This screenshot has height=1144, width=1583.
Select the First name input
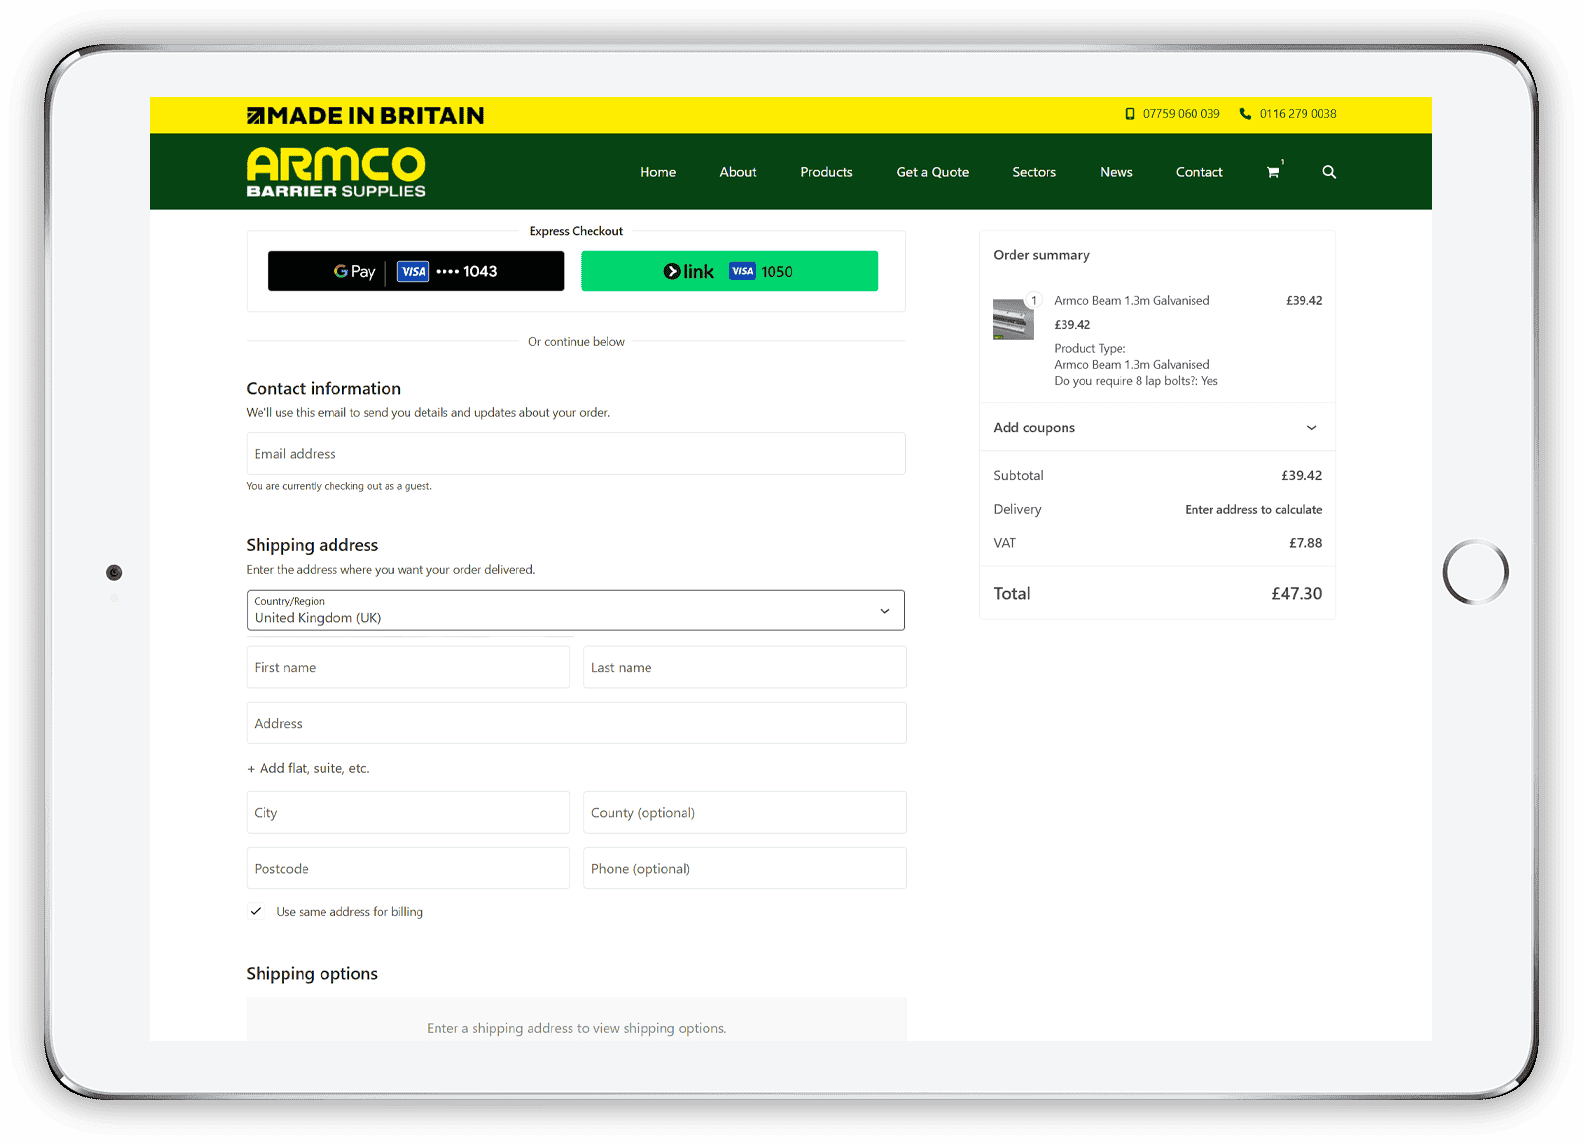pos(407,667)
